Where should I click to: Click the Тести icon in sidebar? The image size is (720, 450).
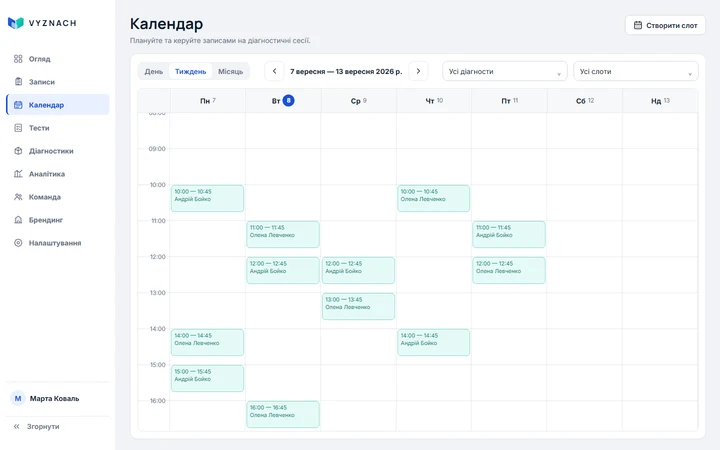tap(18, 128)
